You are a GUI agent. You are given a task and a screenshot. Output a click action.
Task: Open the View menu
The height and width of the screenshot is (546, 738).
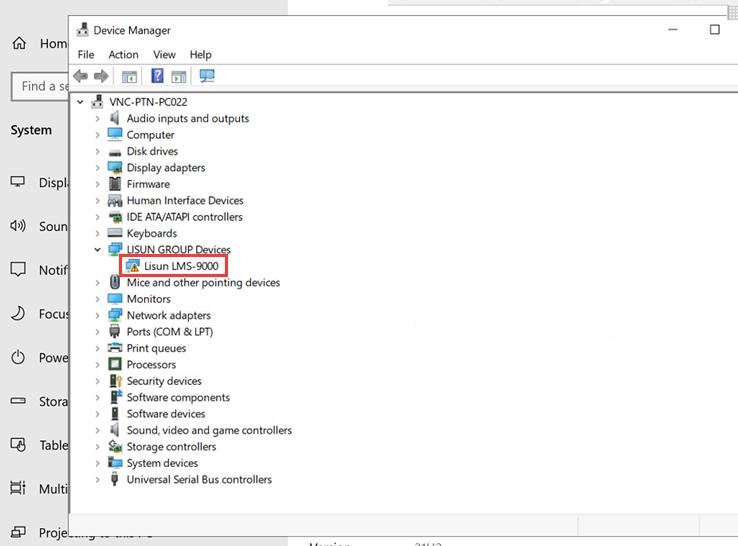(x=164, y=54)
